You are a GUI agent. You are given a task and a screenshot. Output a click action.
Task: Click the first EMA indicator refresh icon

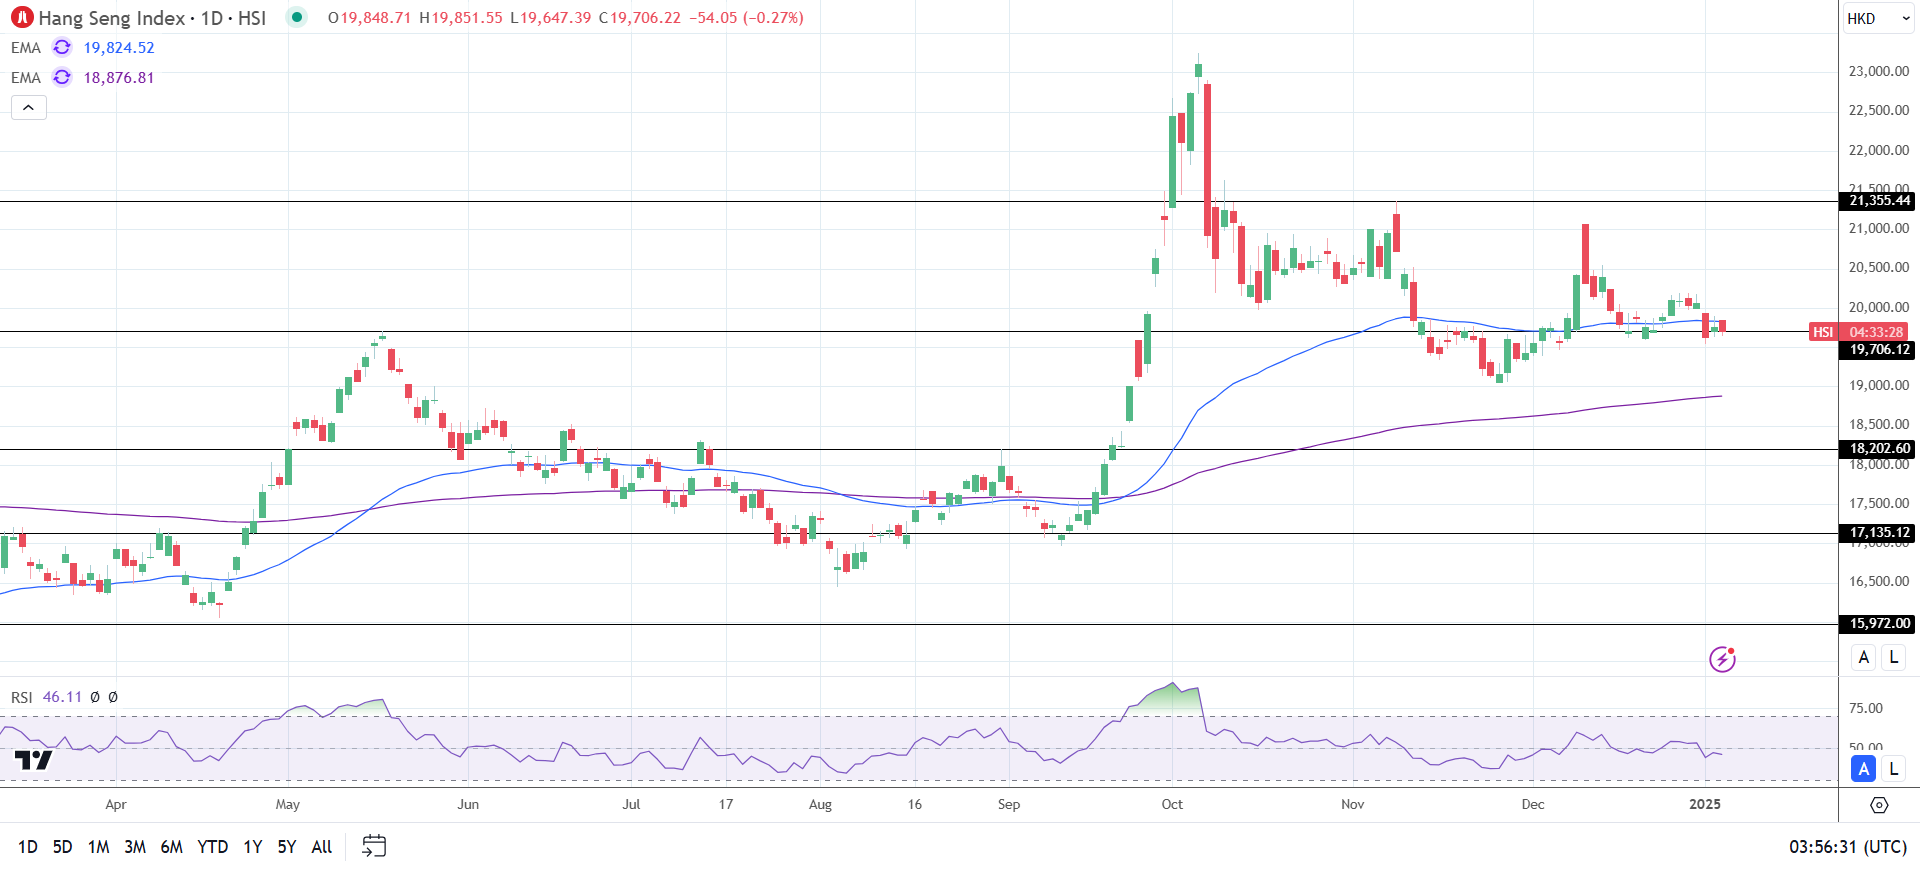pyautogui.click(x=62, y=47)
